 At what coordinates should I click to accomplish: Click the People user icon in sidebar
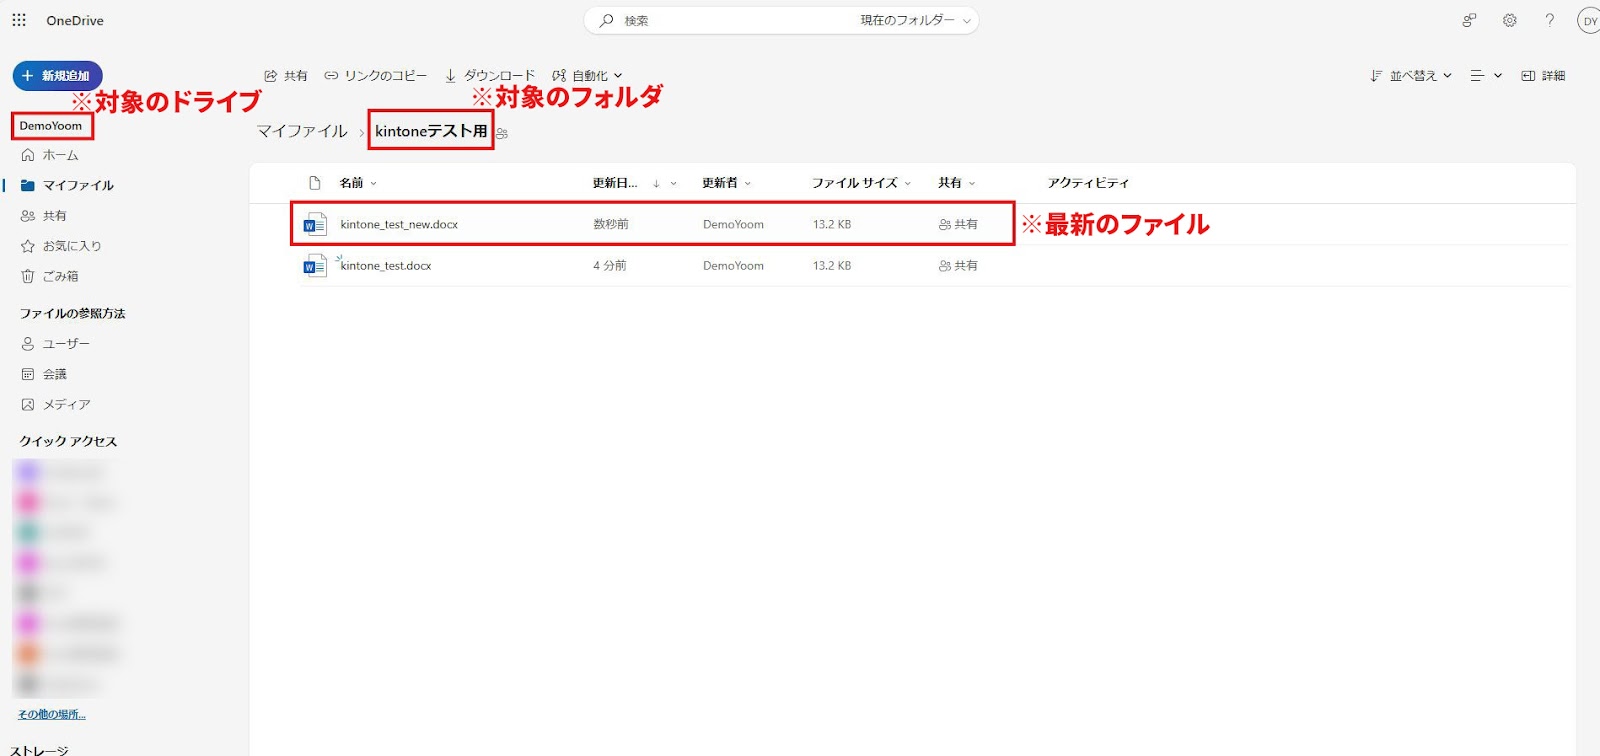click(x=28, y=344)
